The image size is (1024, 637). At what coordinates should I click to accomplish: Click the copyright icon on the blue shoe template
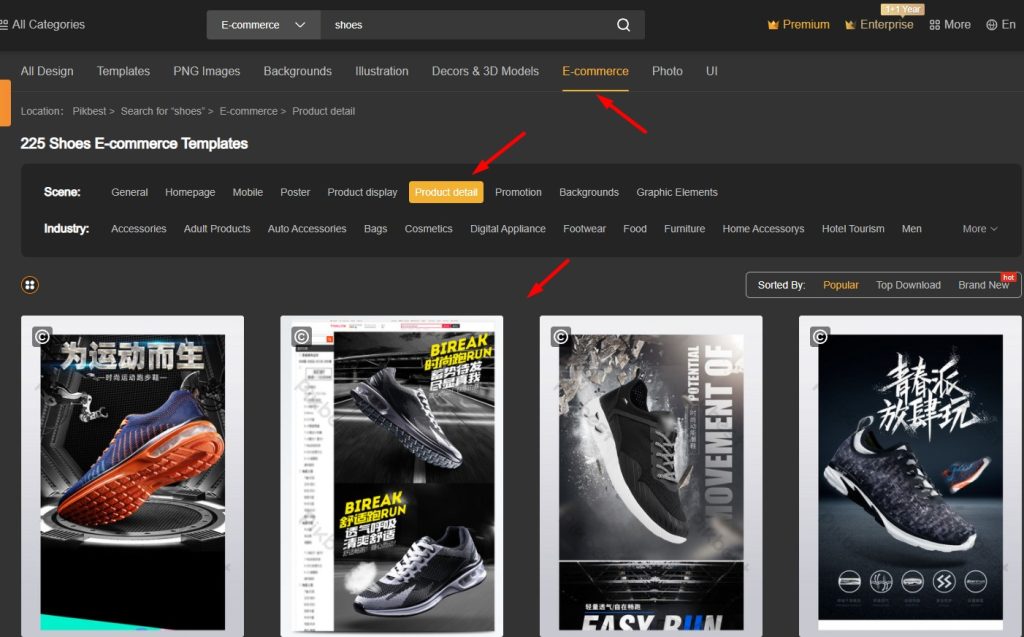(x=41, y=335)
